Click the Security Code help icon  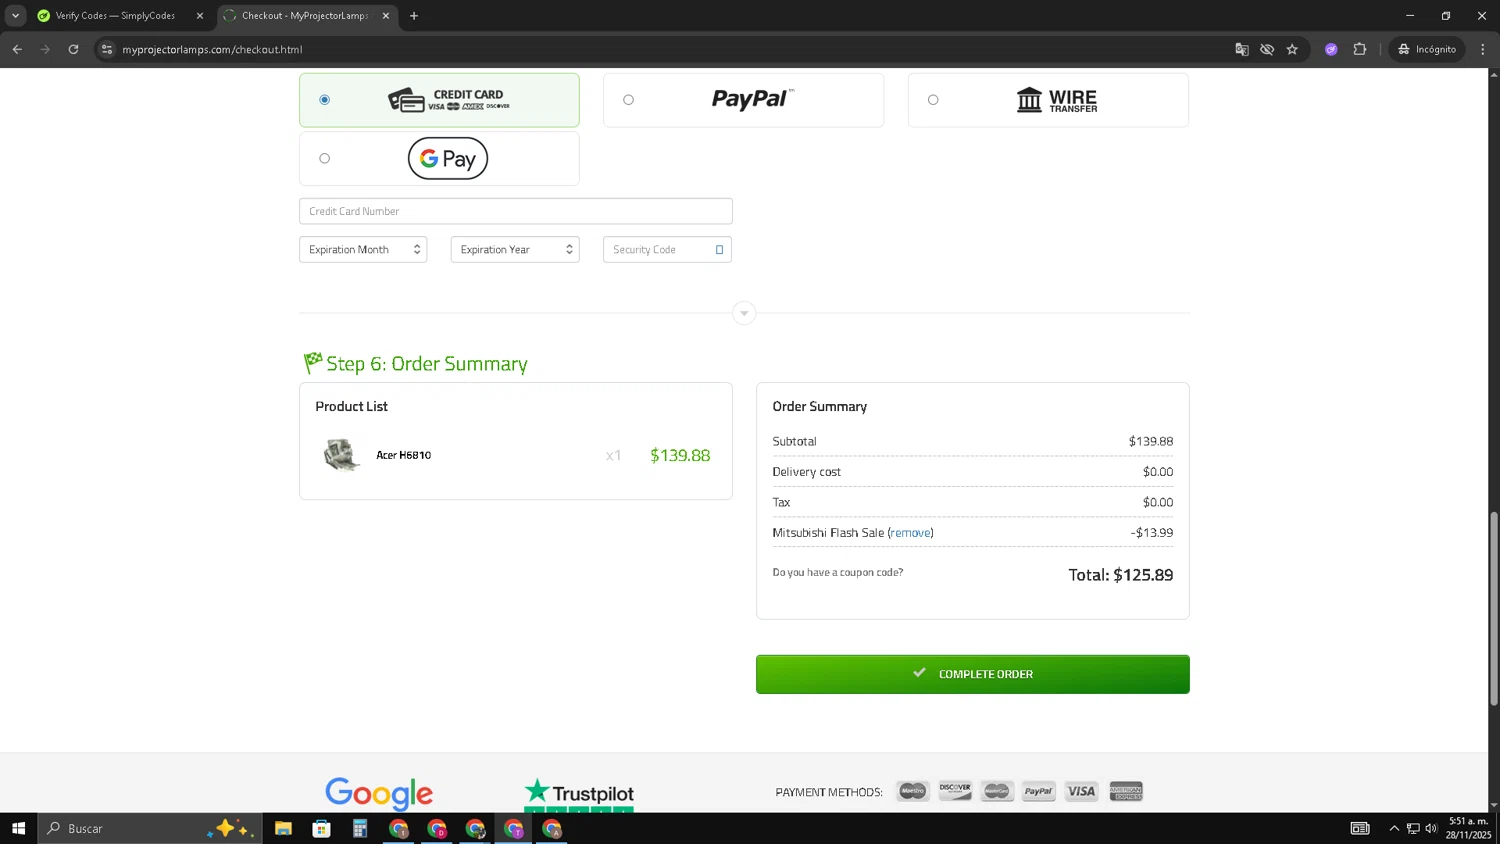[719, 250]
